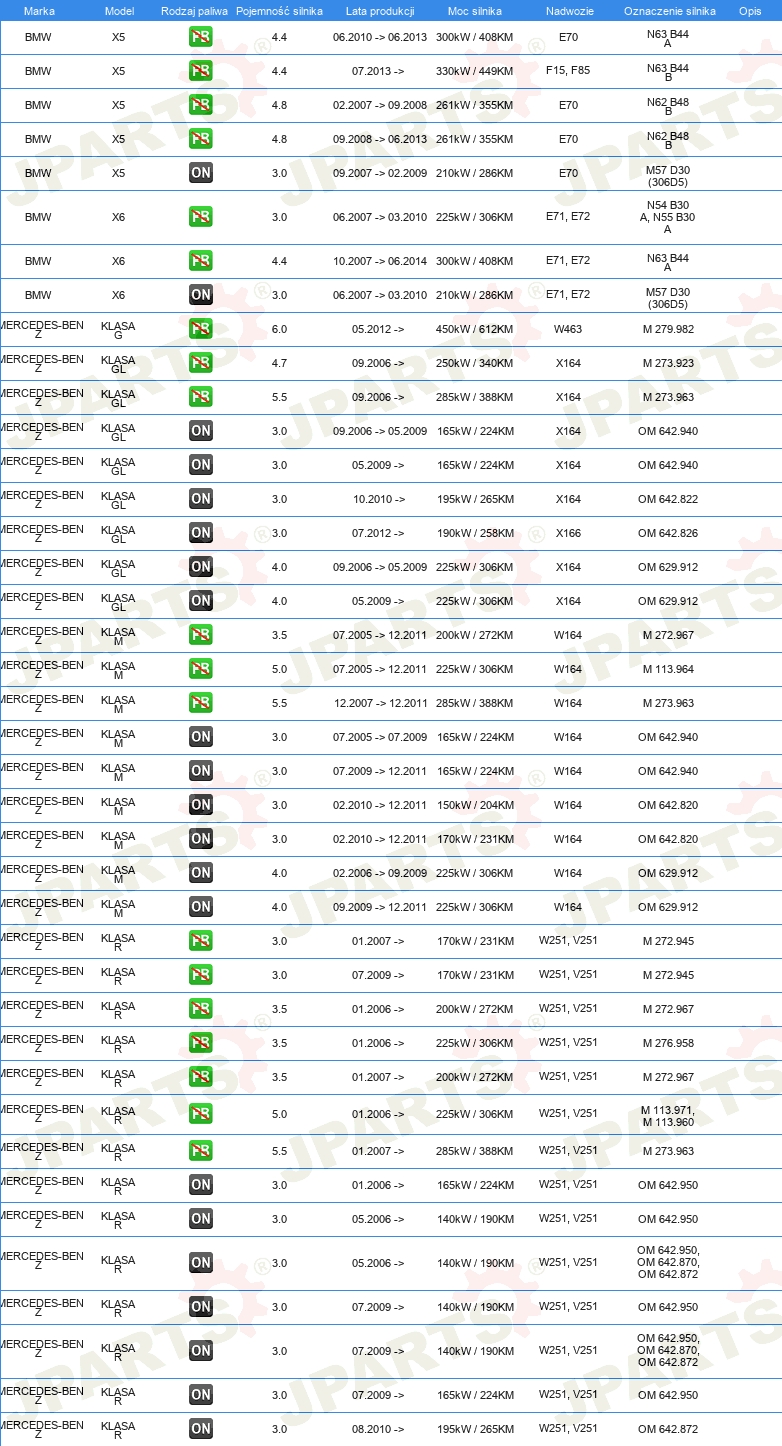Click production dates 10.2007 -> 06.2014
This screenshot has height=1446, width=782.
point(380,261)
